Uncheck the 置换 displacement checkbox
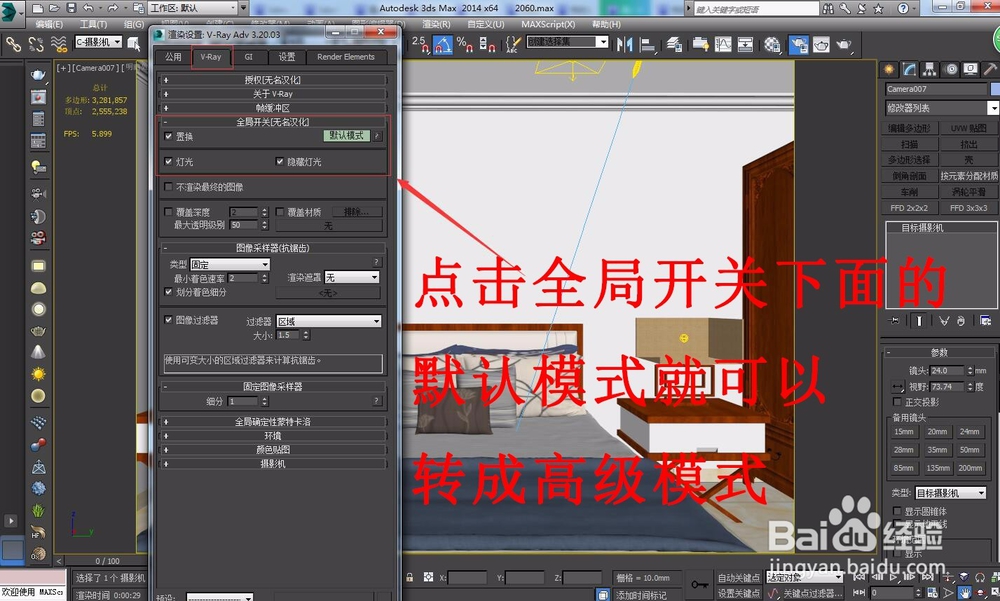Viewport: 1000px width, 601px height. pos(168,136)
